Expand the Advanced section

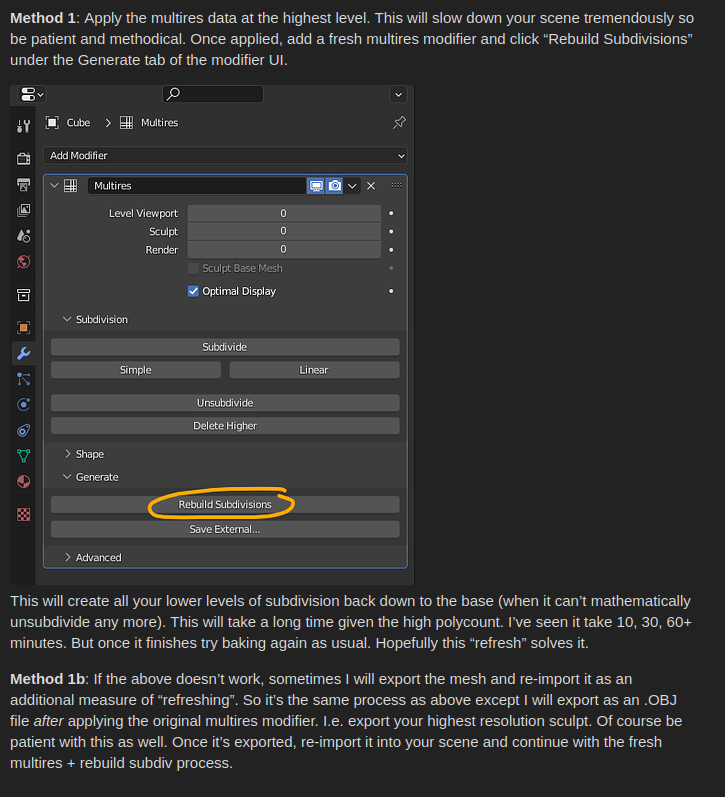click(x=93, y=558)
